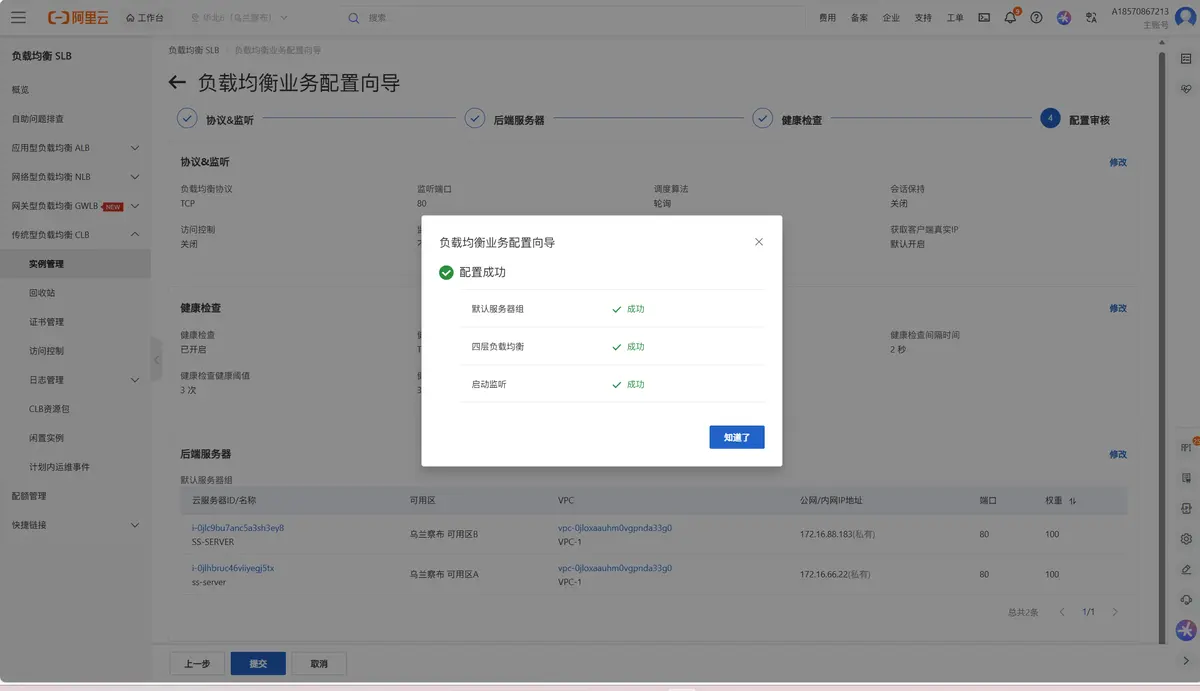Click the headset support icon on the right toolbar
Viewport: 1200px width, 691px height.
(x=1186, y=600)
